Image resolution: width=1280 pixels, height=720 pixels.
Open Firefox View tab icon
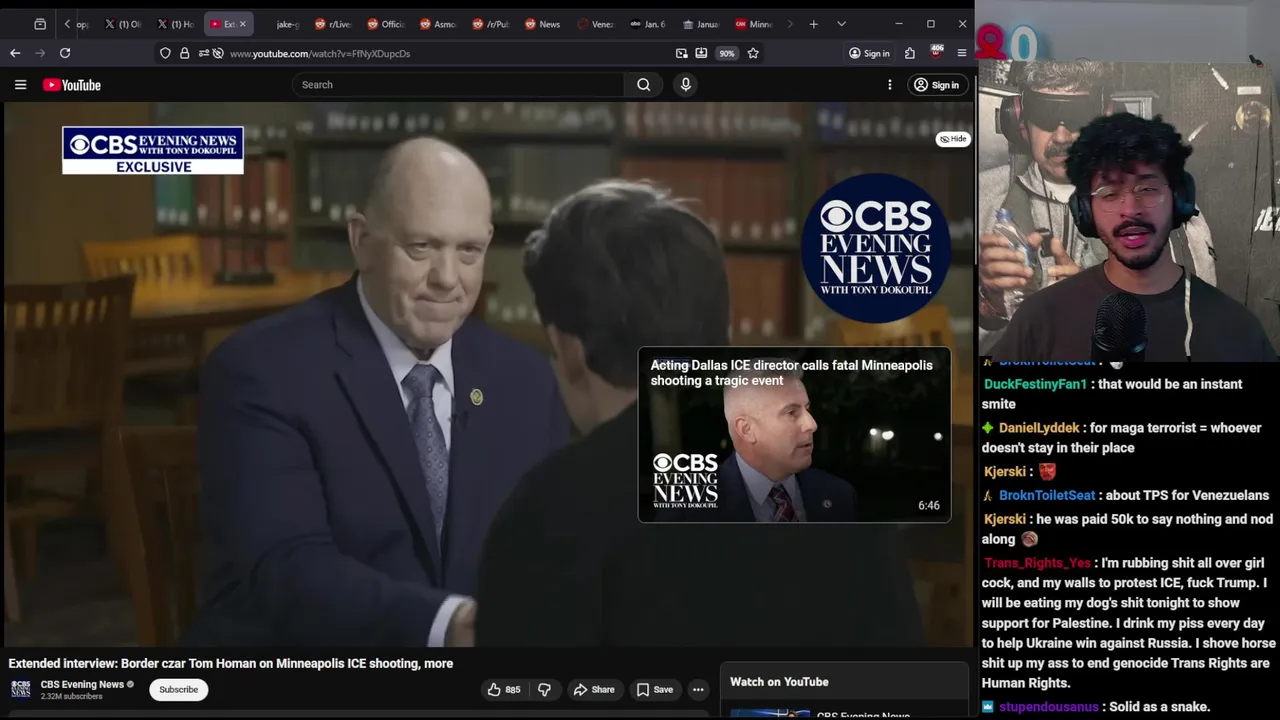[x=40, y=24]
